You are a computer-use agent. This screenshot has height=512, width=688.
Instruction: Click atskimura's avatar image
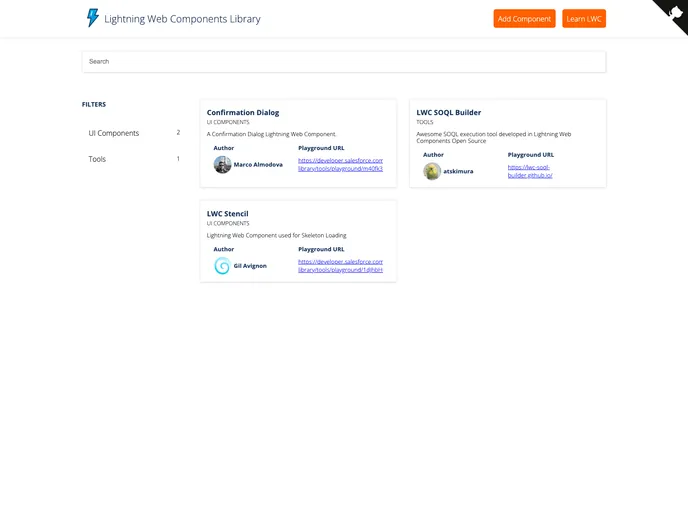point(432,171)
